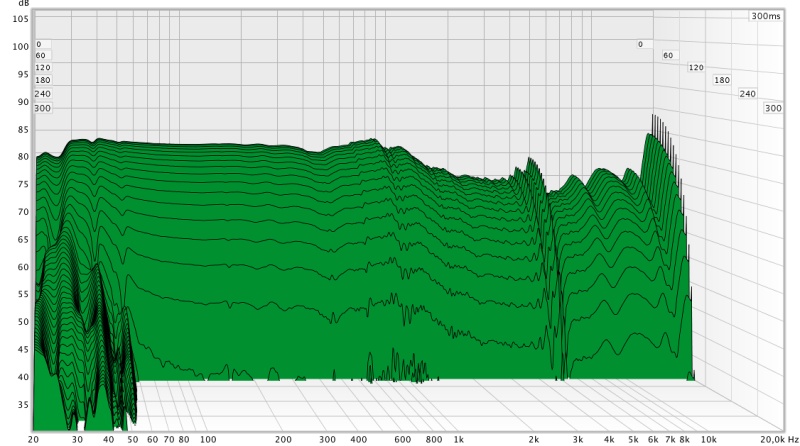Click the 300 marker on right time axis
Viewport: 800px width, 446px height.
pos(772,108)
